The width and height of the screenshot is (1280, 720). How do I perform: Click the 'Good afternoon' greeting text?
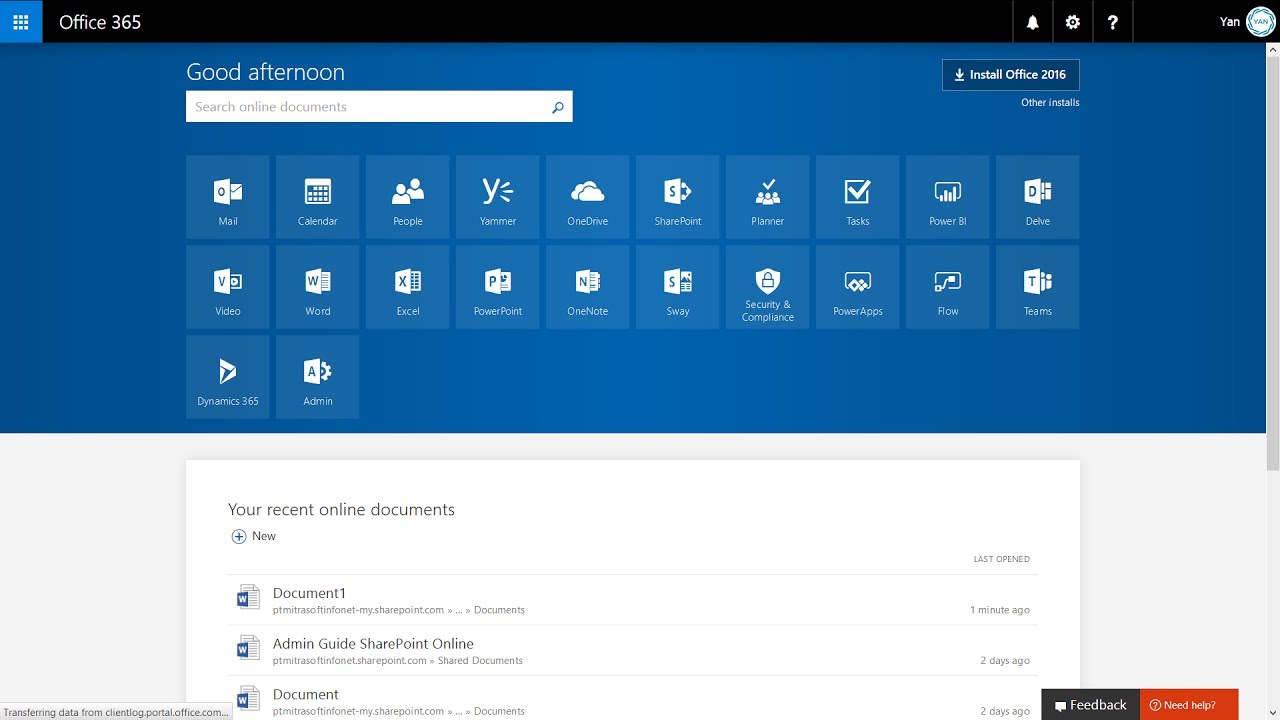tap(265, 72)
